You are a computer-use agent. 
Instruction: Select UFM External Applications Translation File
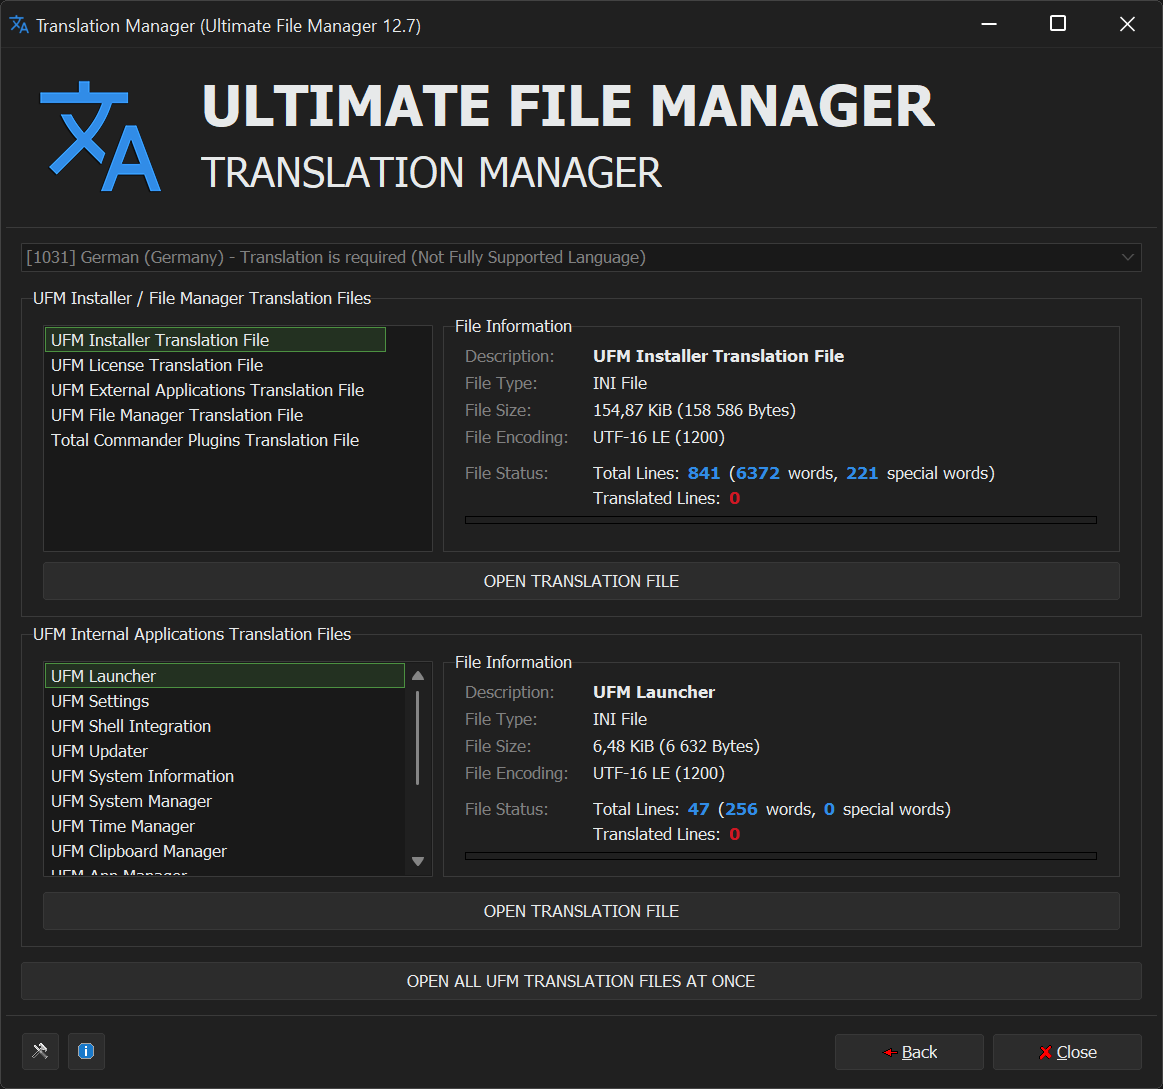point(207,390)
